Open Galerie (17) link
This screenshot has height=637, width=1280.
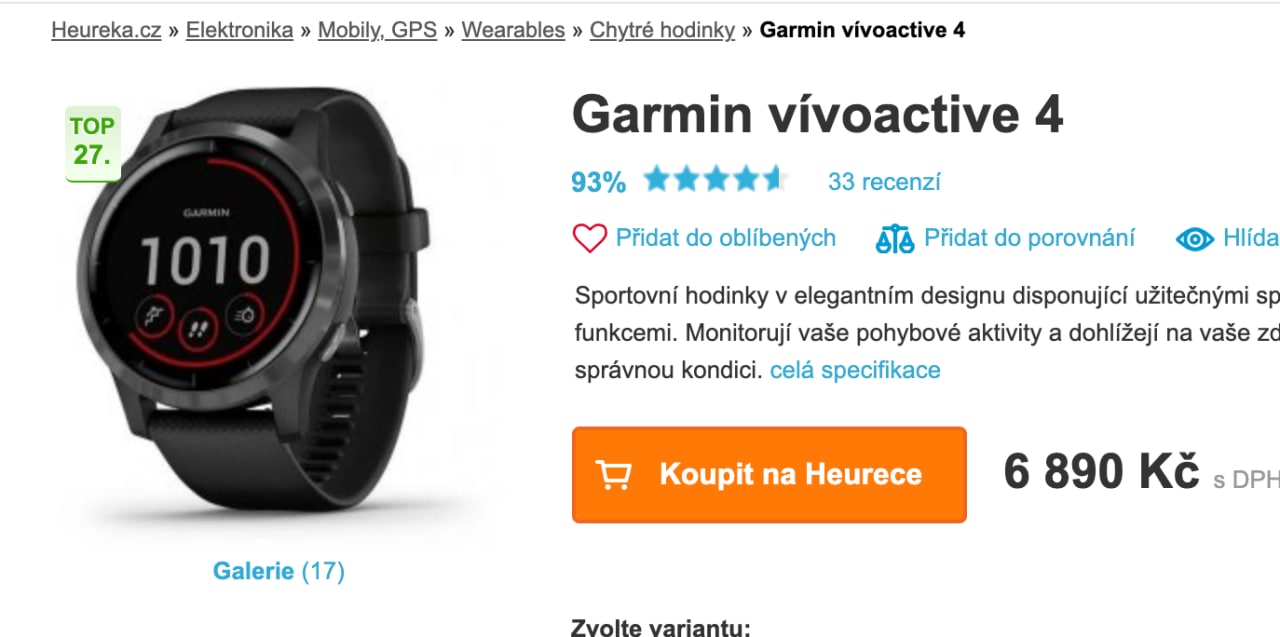279,571
